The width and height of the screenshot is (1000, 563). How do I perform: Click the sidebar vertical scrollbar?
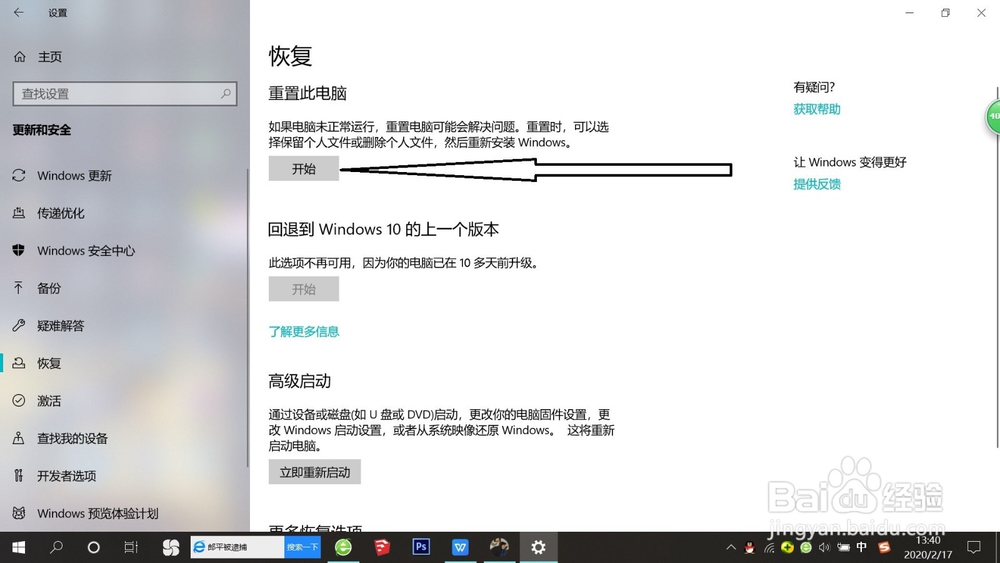(247, 318)
